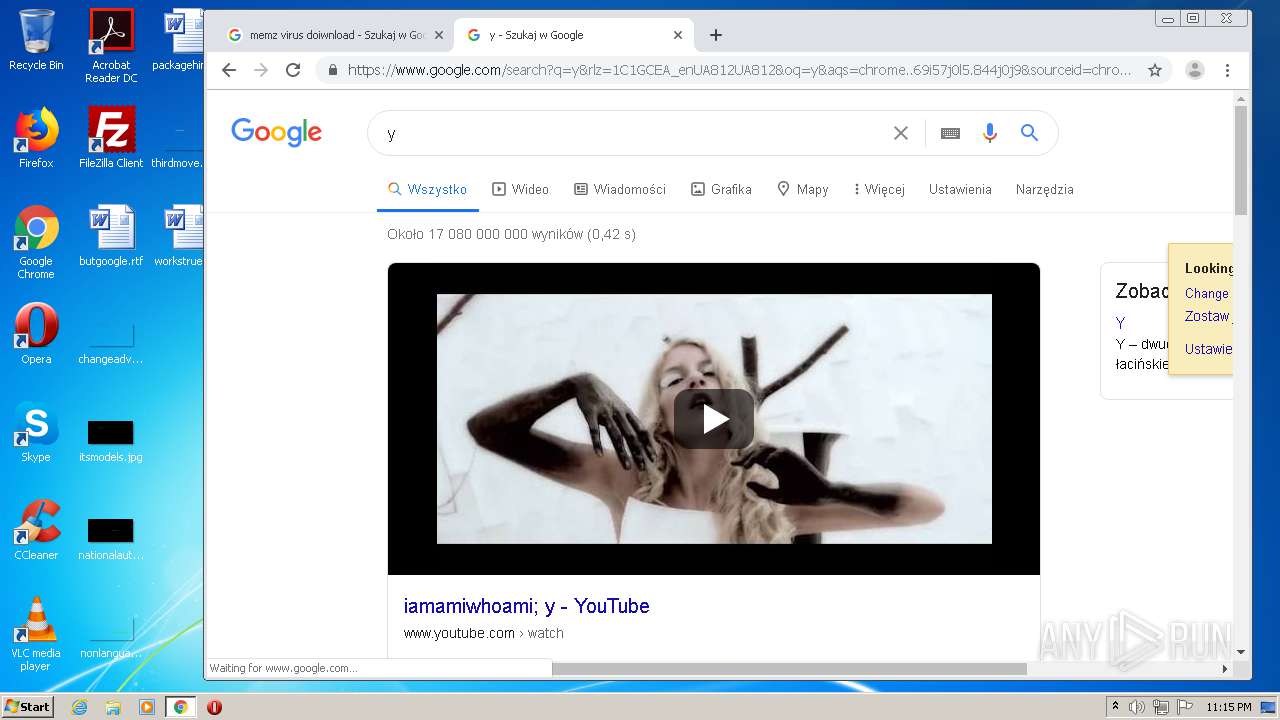1280x720 pixels.
Task: Click 'Ustawie' link in yellow notice
Action: click(1208, 349)
